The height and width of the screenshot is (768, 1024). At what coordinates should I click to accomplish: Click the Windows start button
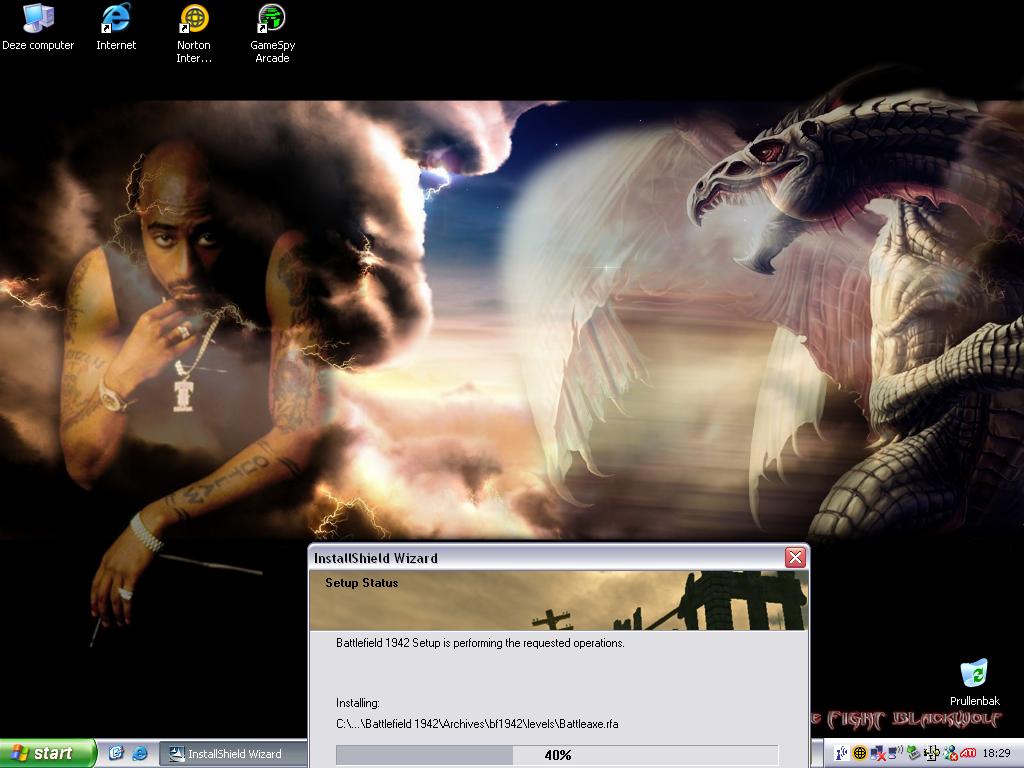(x=47, y=753)
